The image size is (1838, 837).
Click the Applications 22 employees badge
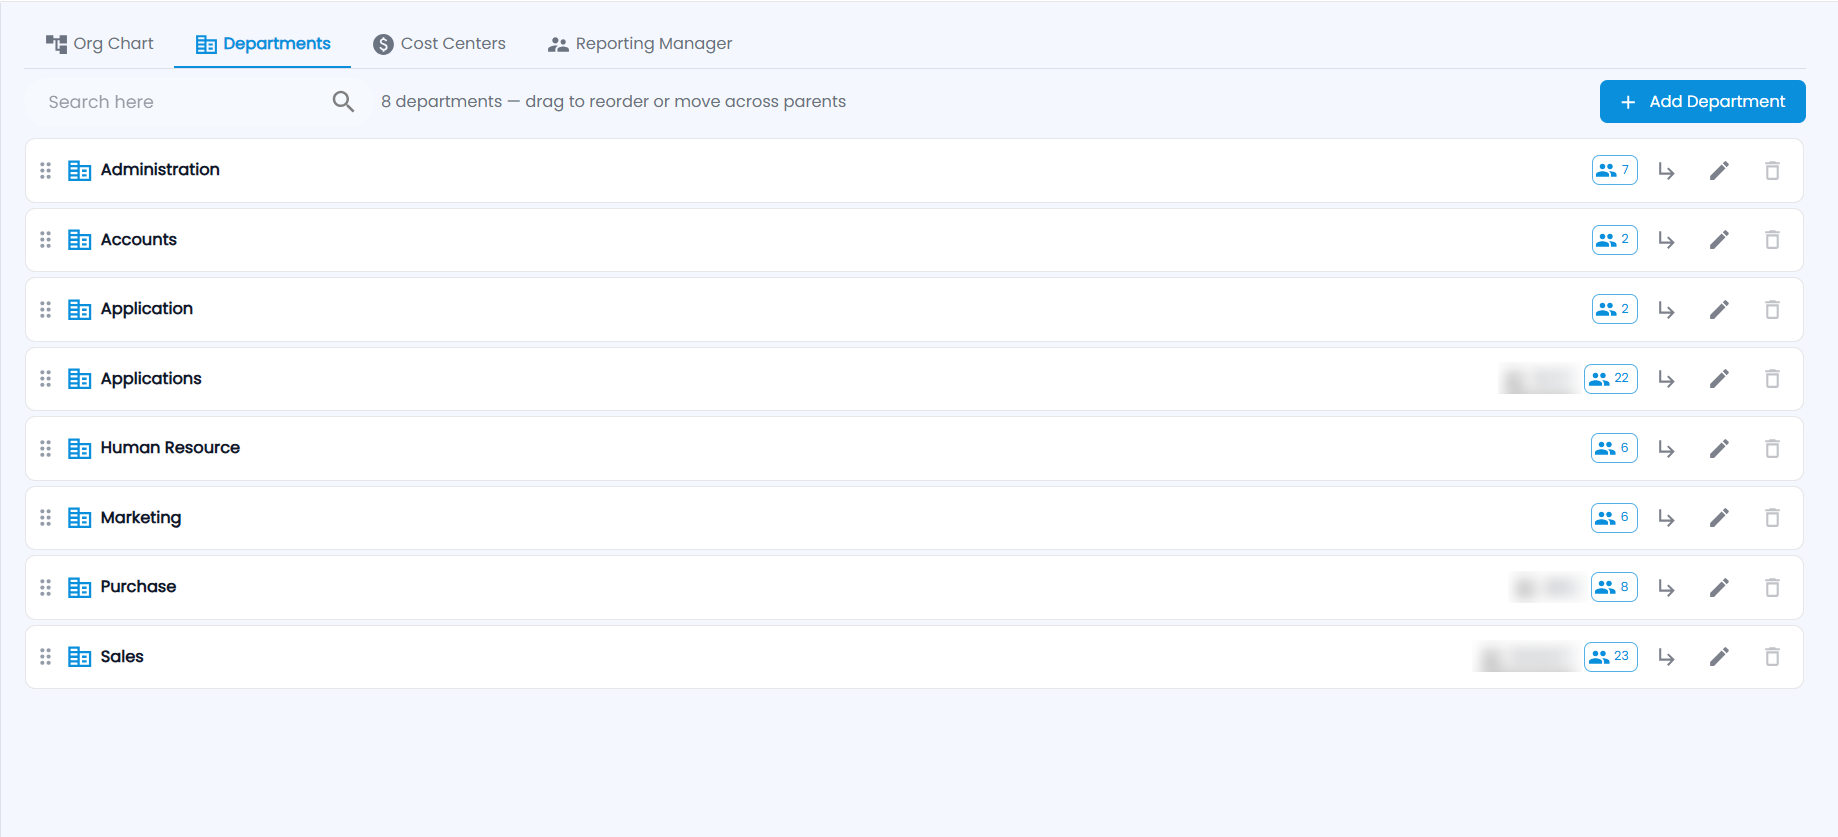(1610, 379)
